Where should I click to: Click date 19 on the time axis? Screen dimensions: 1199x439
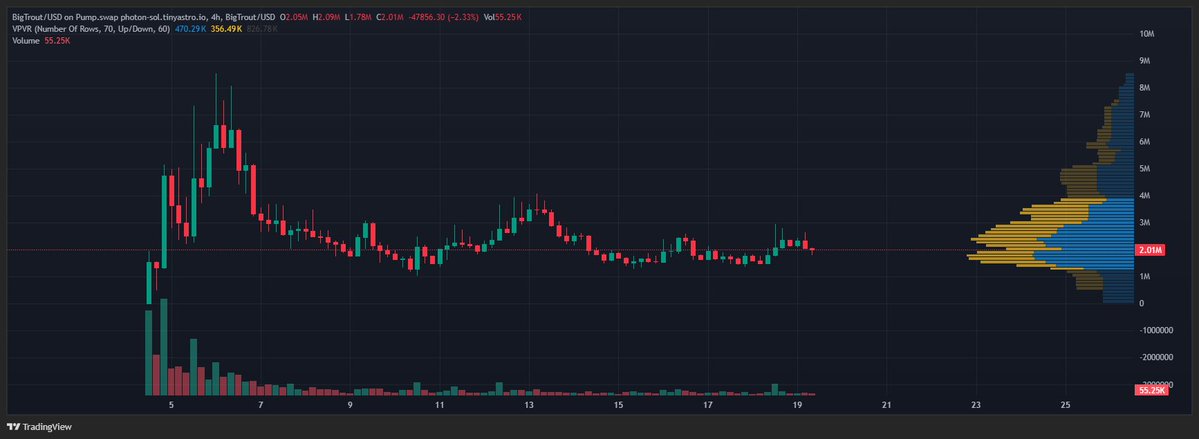coord(798,405)
